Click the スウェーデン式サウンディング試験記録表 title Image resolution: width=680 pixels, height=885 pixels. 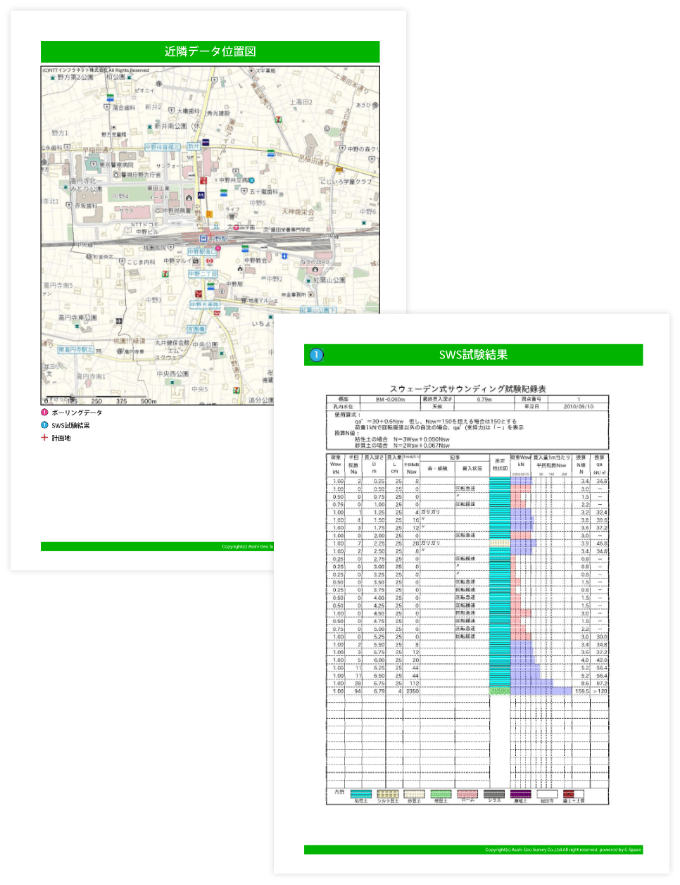coord(472,388)
